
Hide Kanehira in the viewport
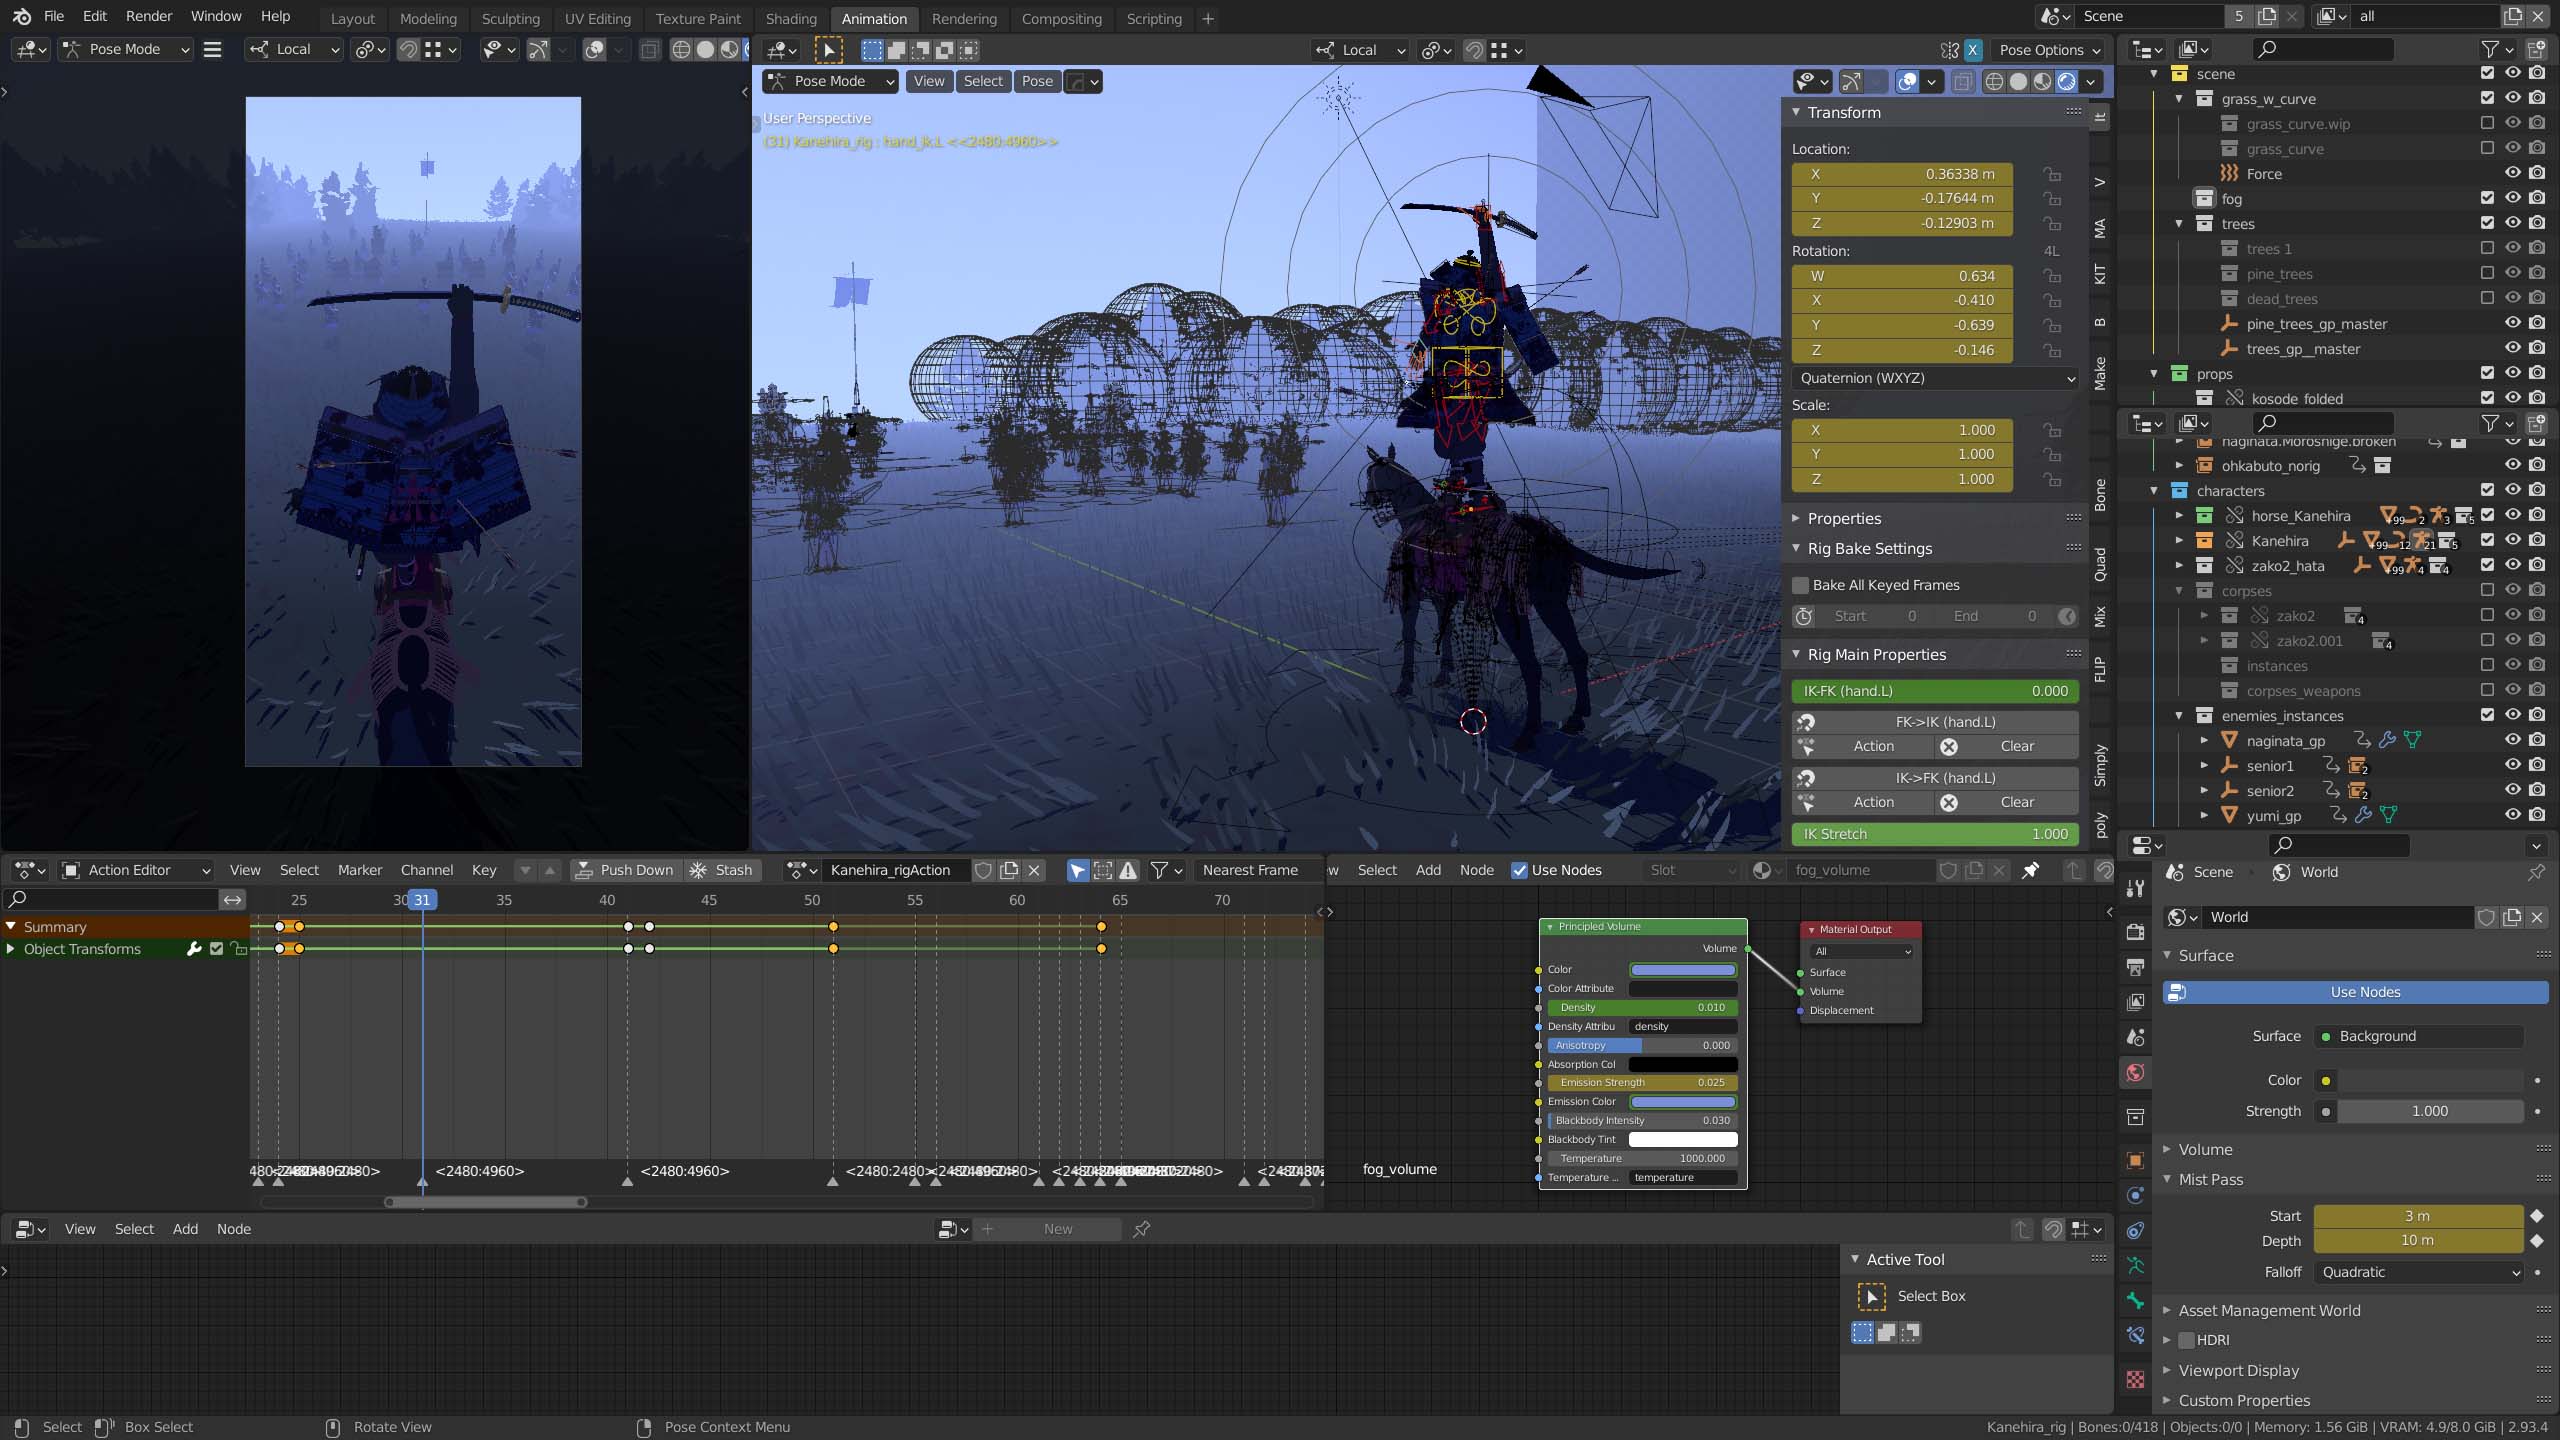click(2512, 540)
